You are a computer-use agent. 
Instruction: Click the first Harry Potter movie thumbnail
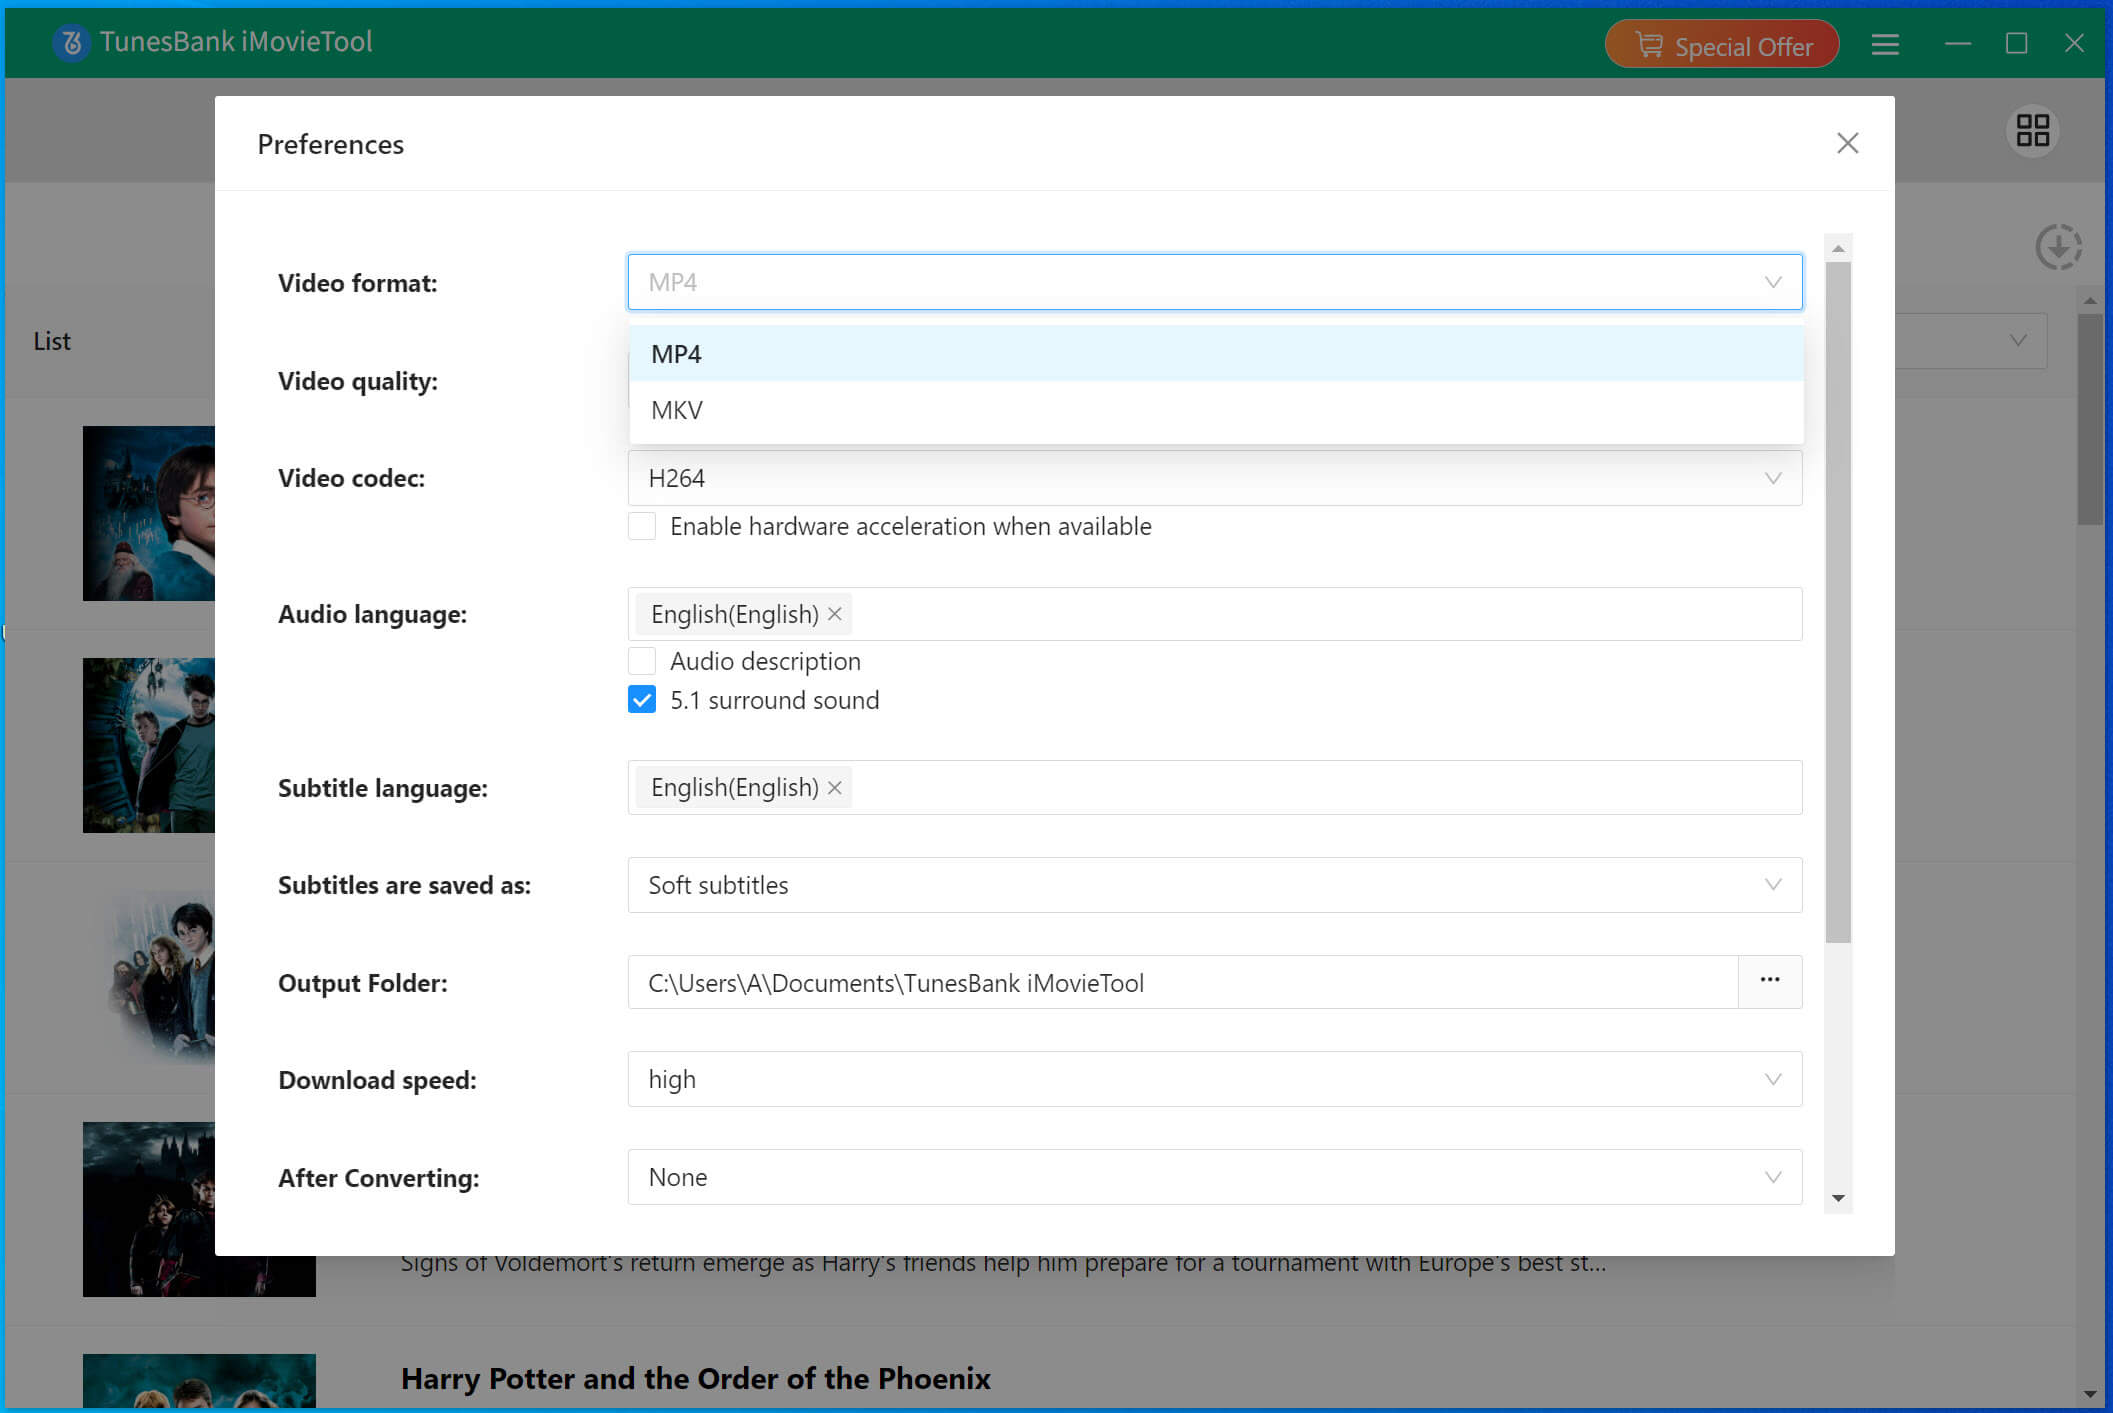click(149, 513)
